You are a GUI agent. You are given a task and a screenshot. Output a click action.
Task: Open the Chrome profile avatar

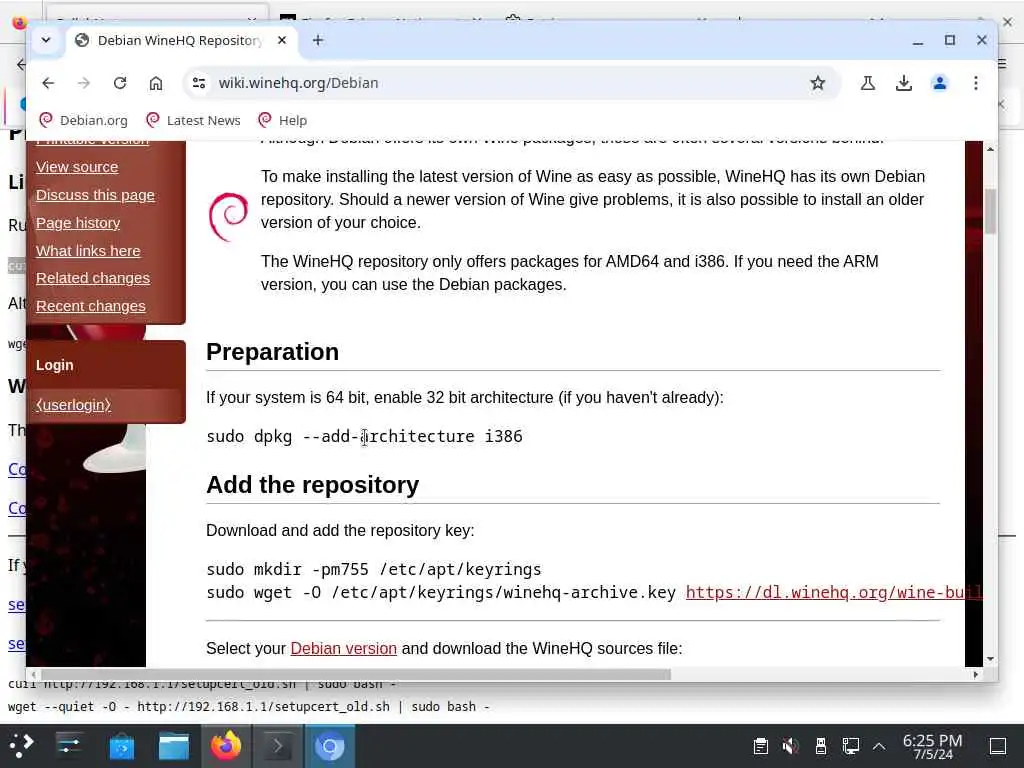pyautogui.click(x=940, y=83)
